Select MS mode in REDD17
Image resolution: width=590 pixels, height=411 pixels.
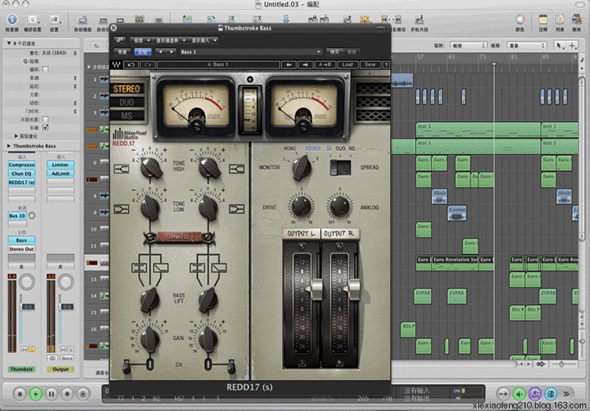pyautogui.click(x=127, y=116)
